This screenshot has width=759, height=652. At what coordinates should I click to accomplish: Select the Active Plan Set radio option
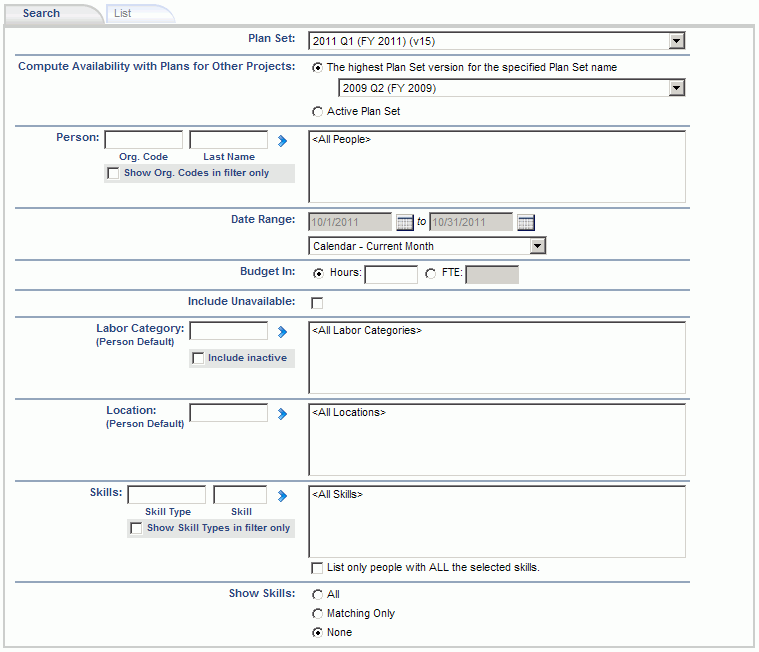click(317, 112)
